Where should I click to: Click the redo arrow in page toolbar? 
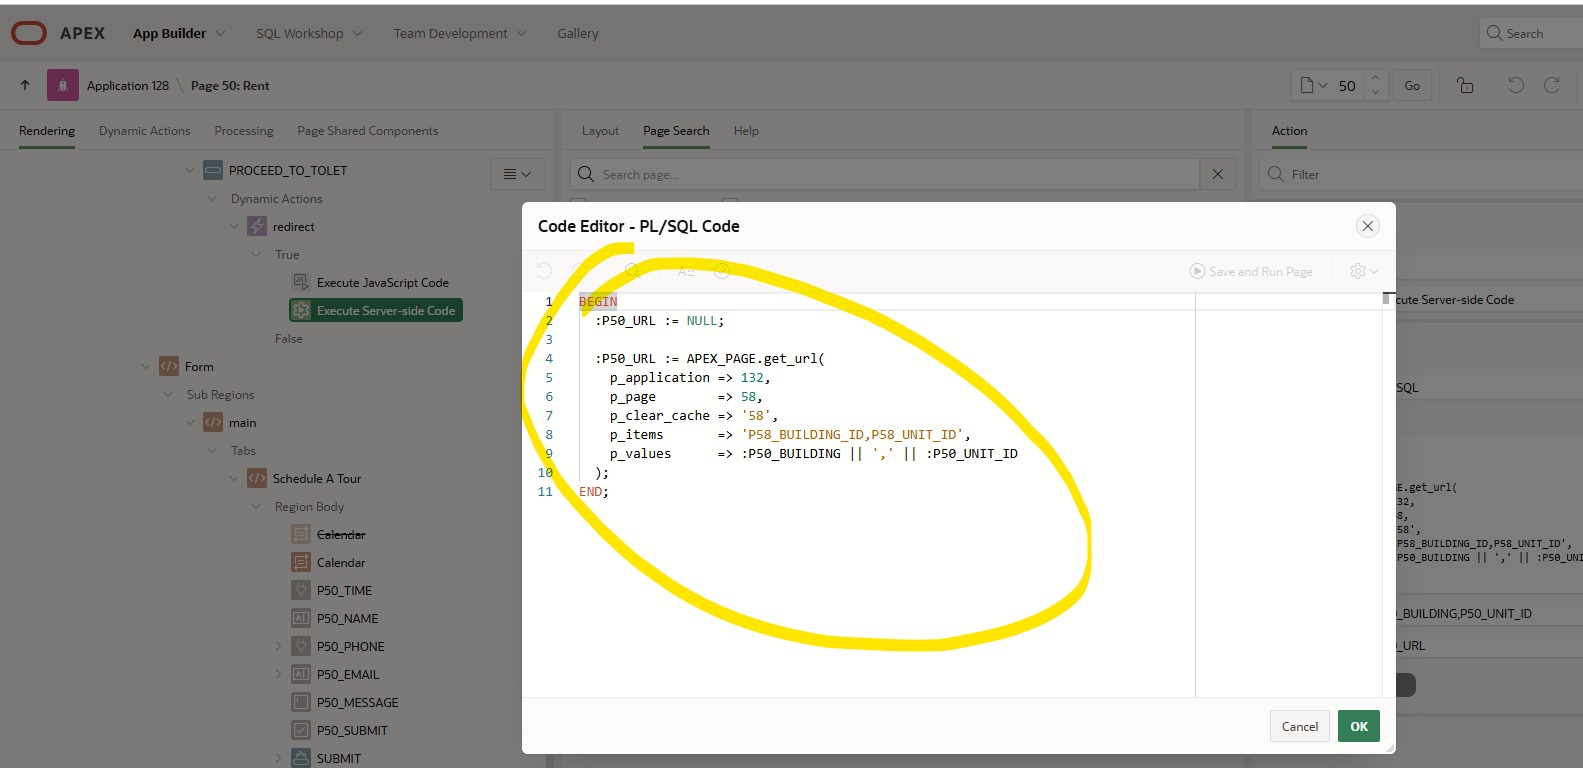click(x=1552, y=85)
